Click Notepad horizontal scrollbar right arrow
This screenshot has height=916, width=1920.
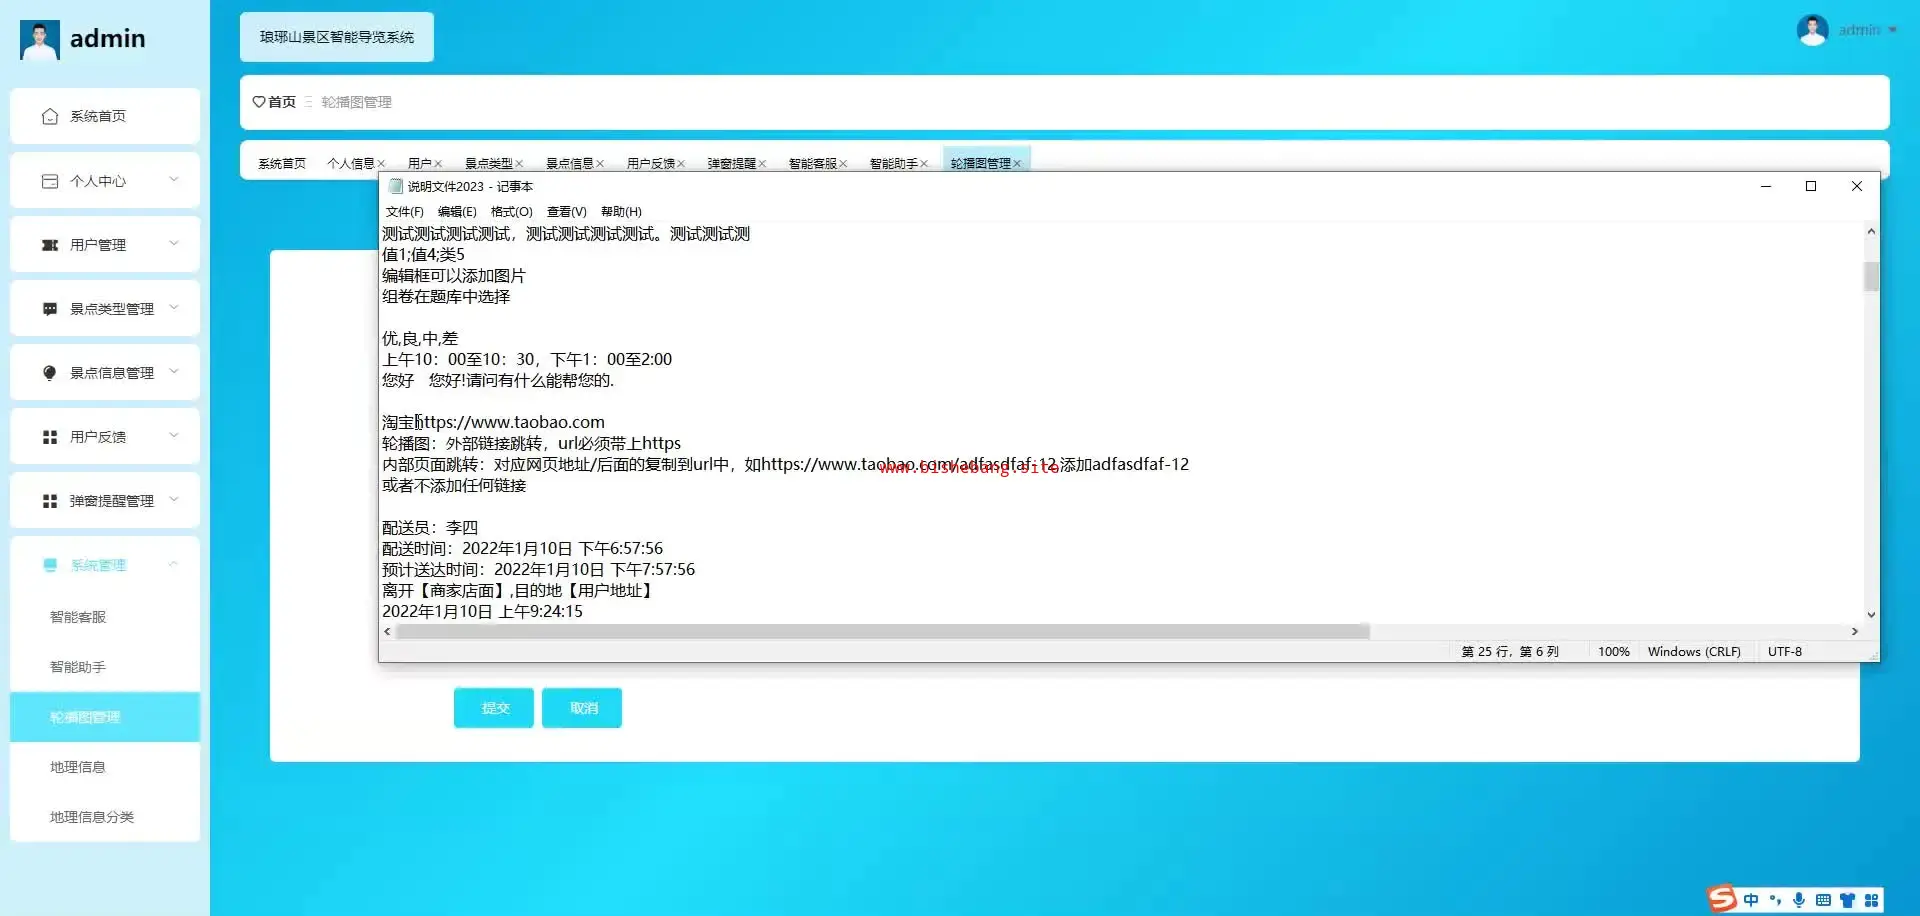pos(1855,632)
